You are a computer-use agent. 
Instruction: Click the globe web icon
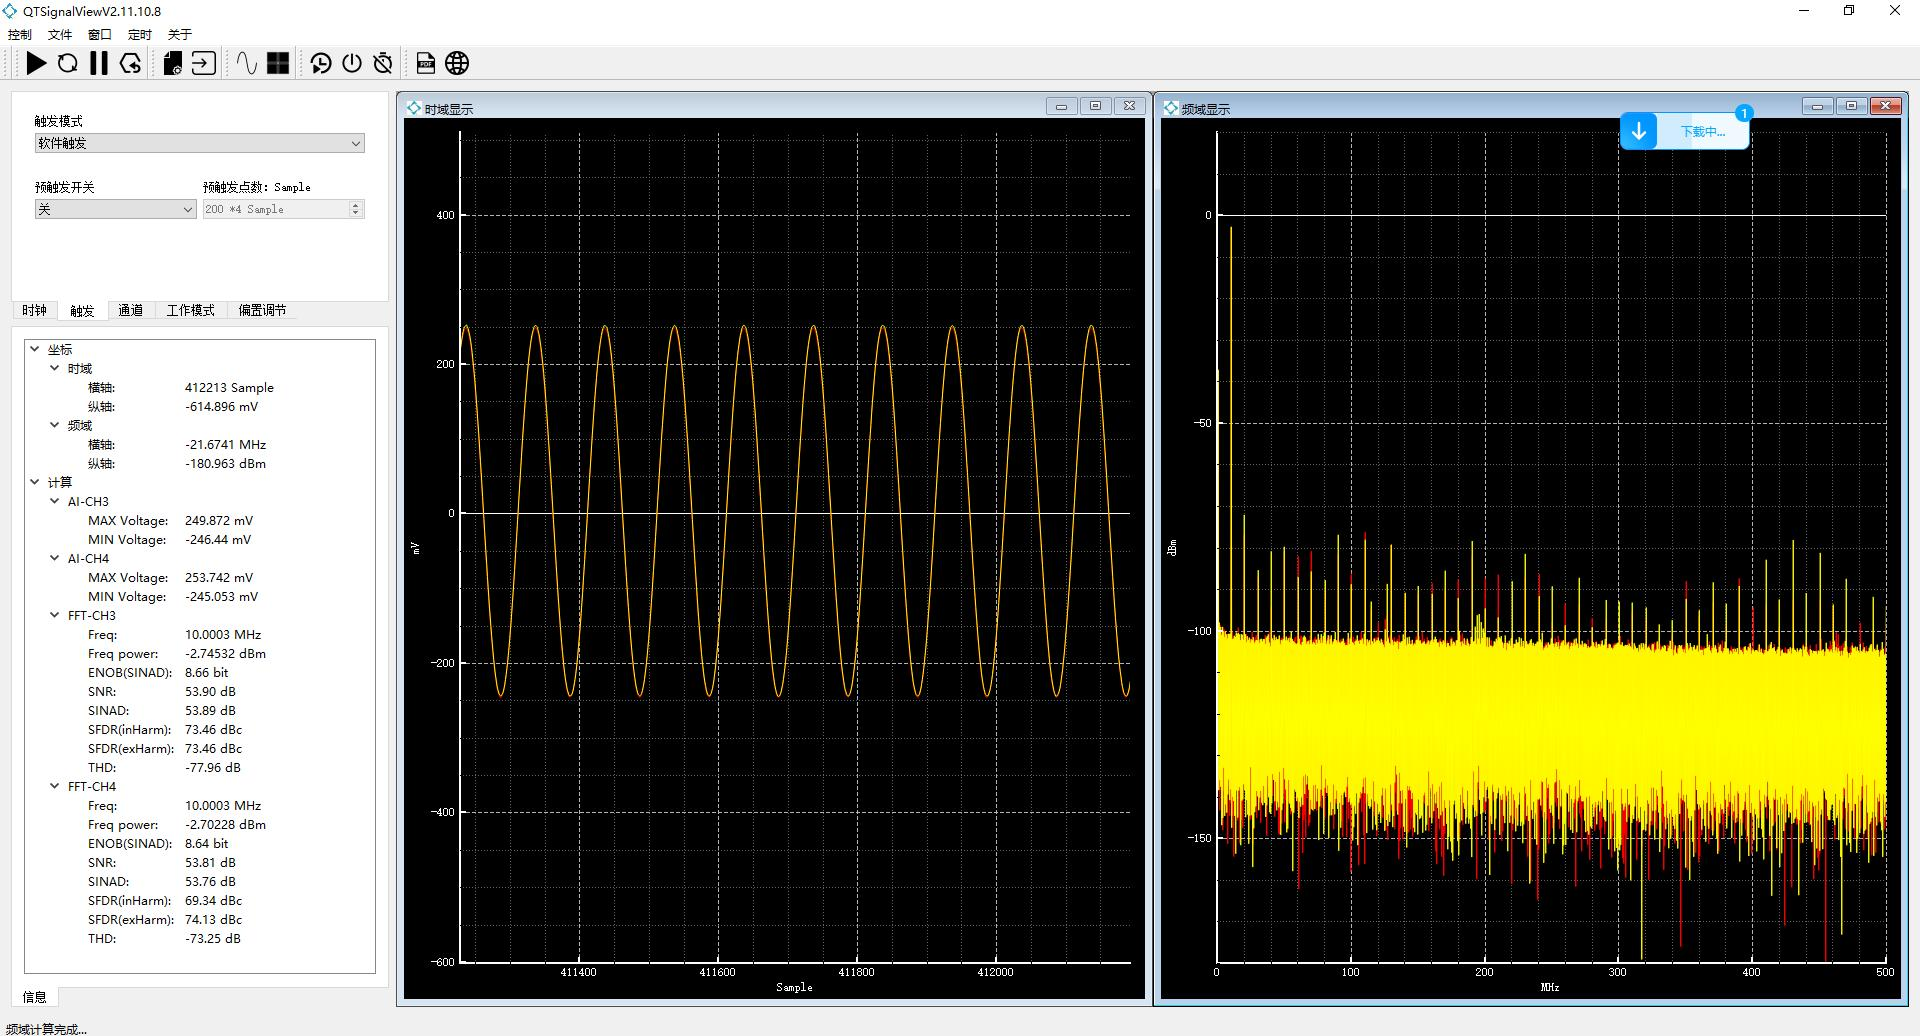point(457,63)
